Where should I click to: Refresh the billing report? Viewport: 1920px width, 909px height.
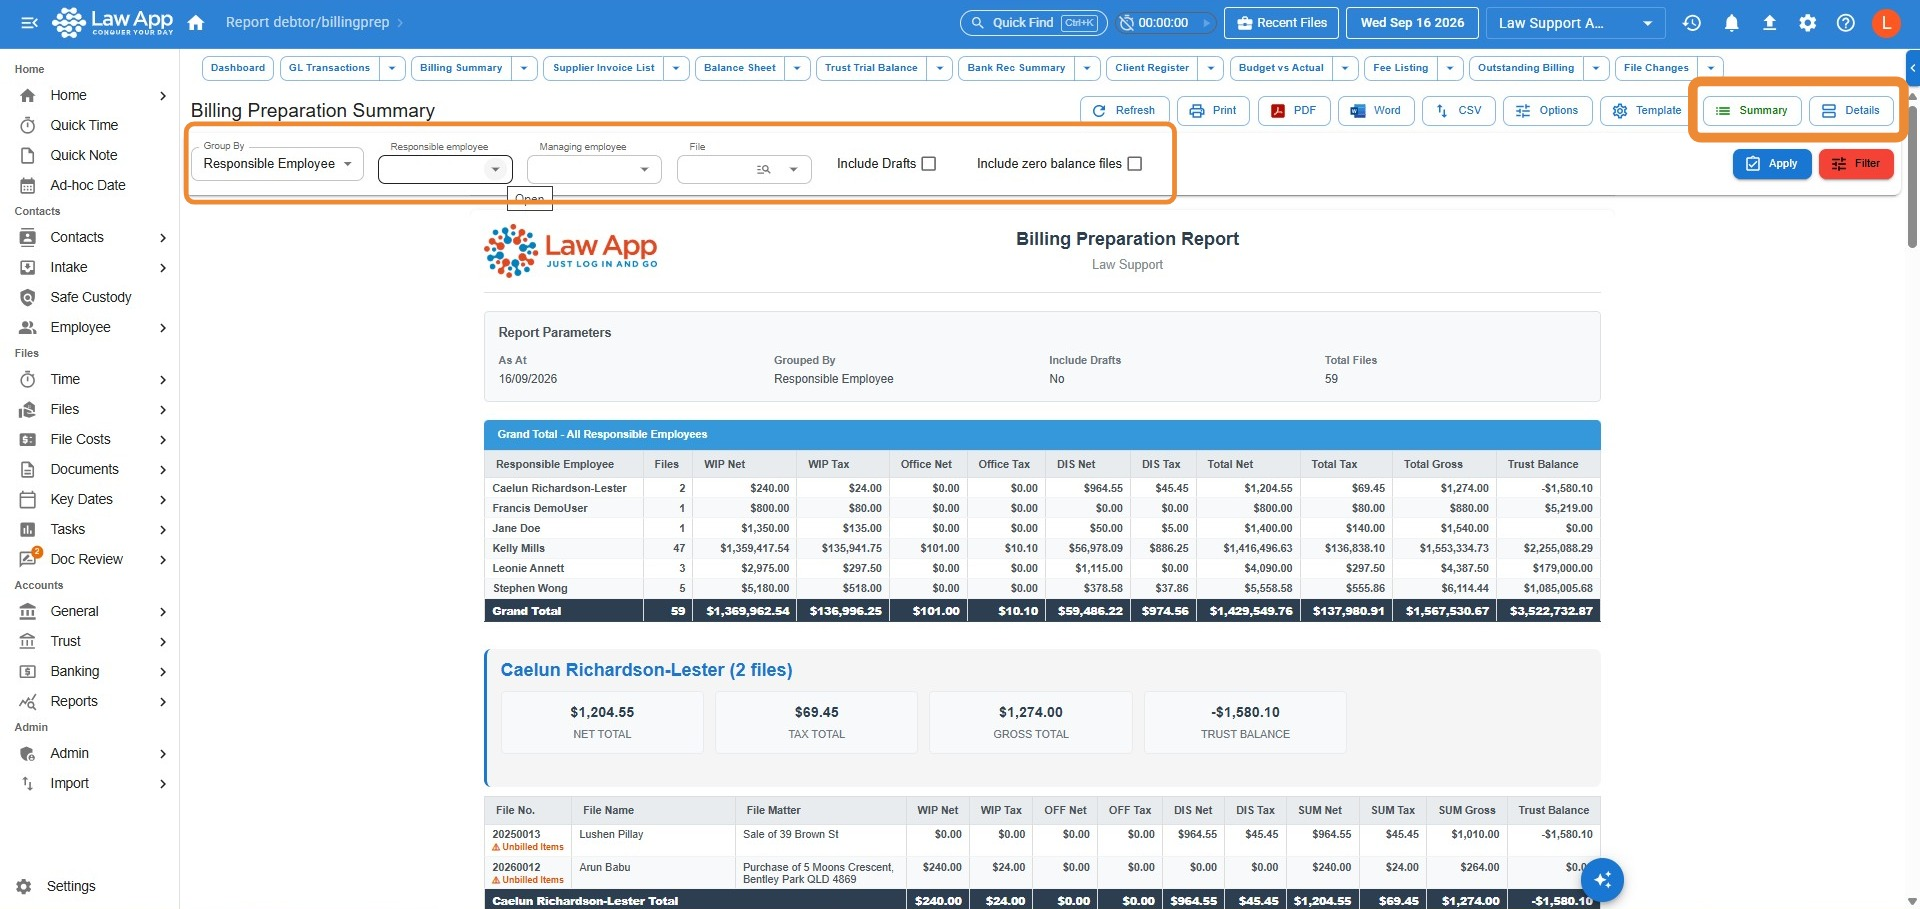click(x=1124, y=111)
